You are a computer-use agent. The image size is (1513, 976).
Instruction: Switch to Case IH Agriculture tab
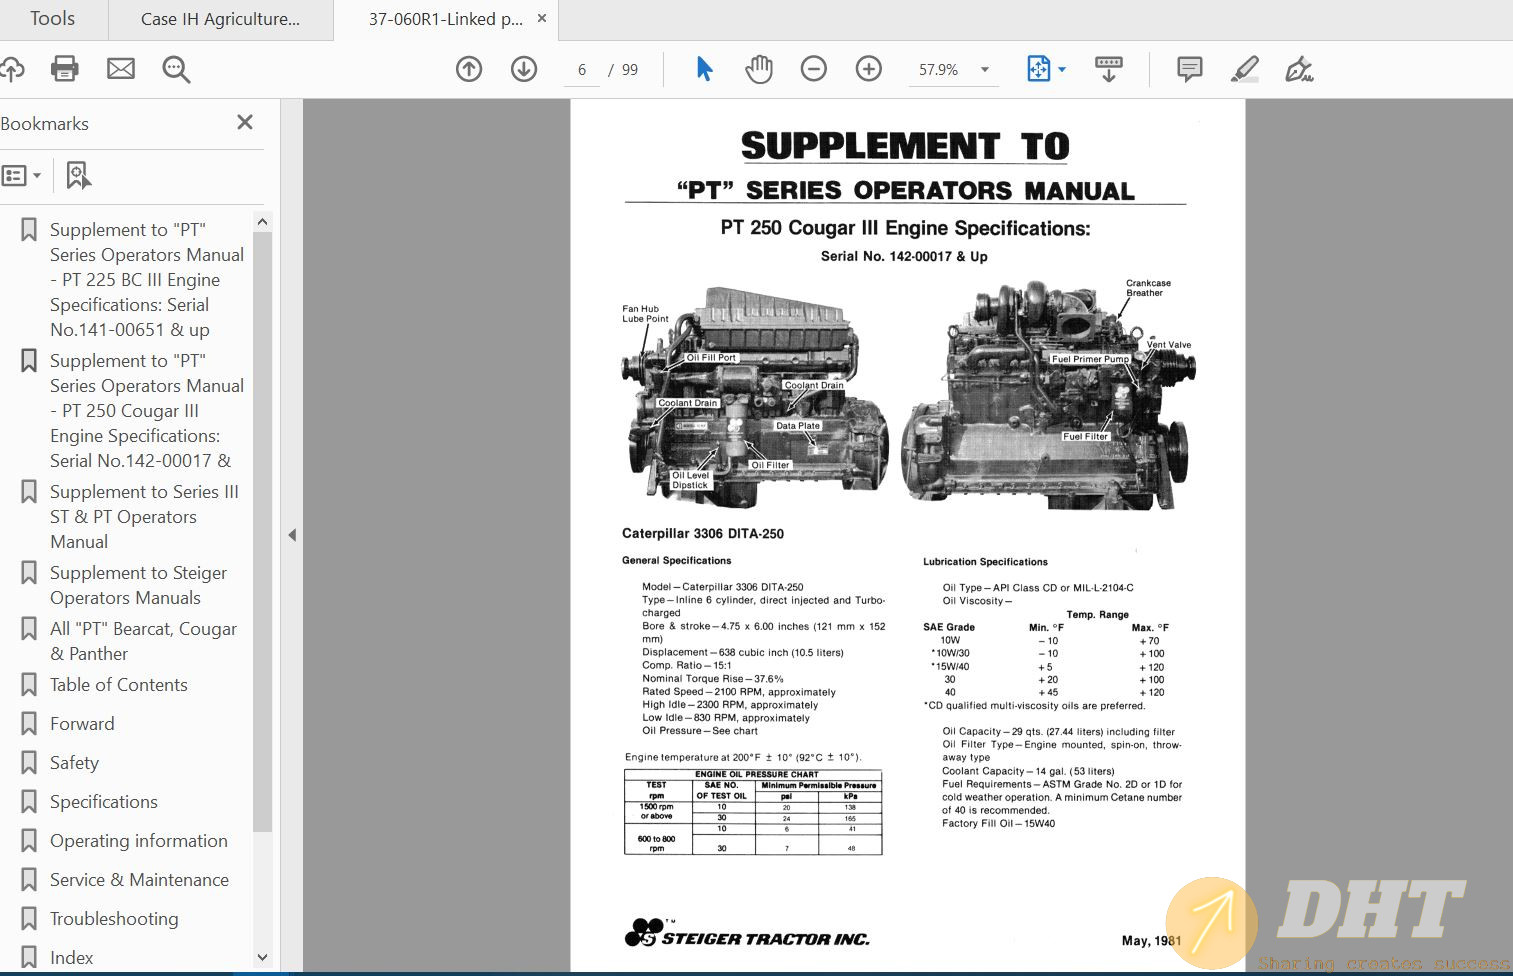(220, 19)
